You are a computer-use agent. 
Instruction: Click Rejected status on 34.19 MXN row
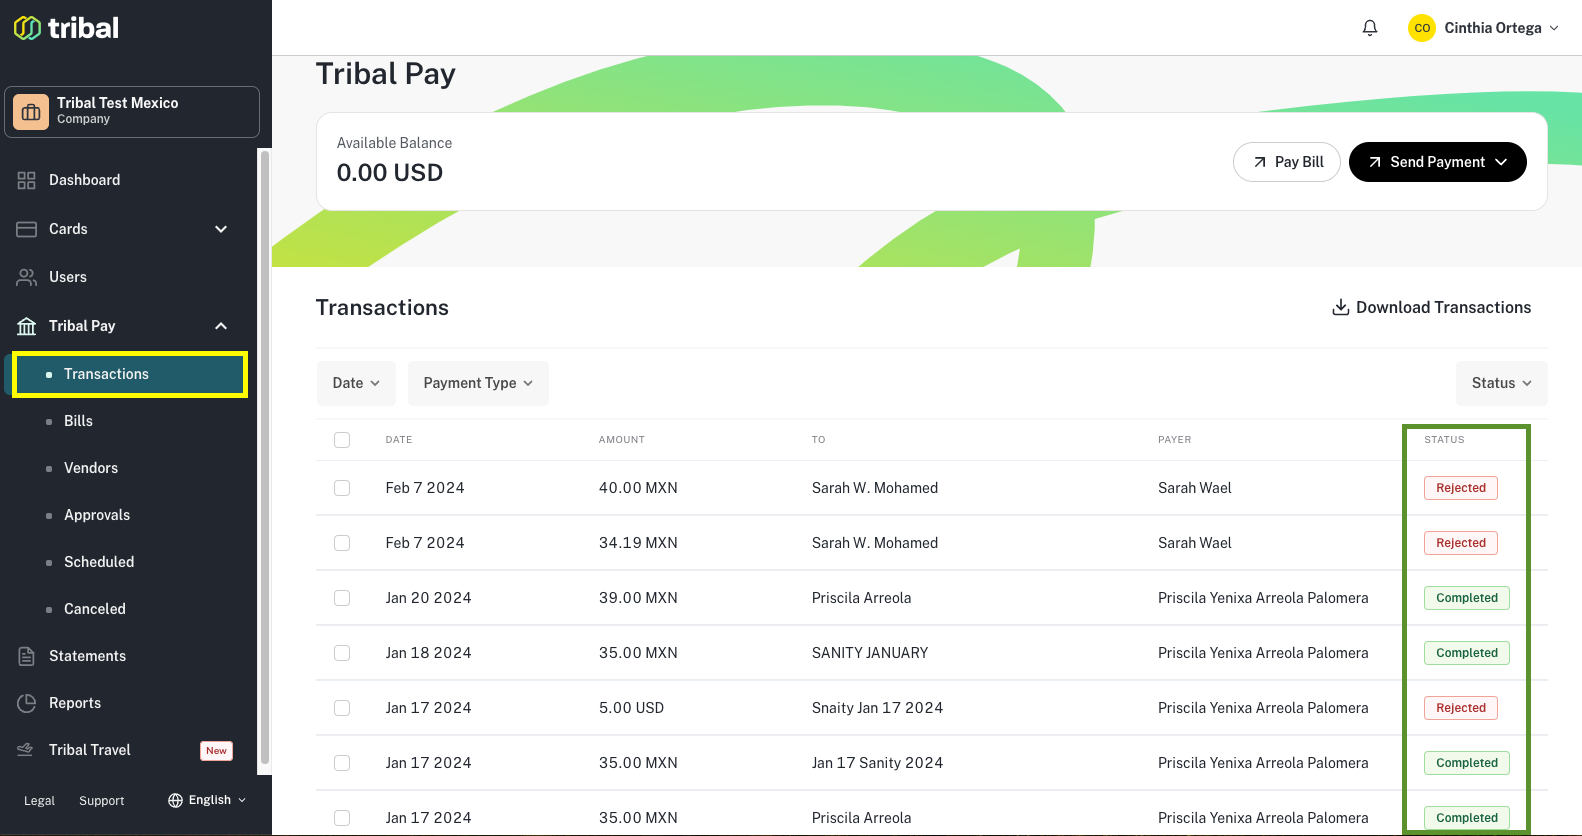[1461, 543]
